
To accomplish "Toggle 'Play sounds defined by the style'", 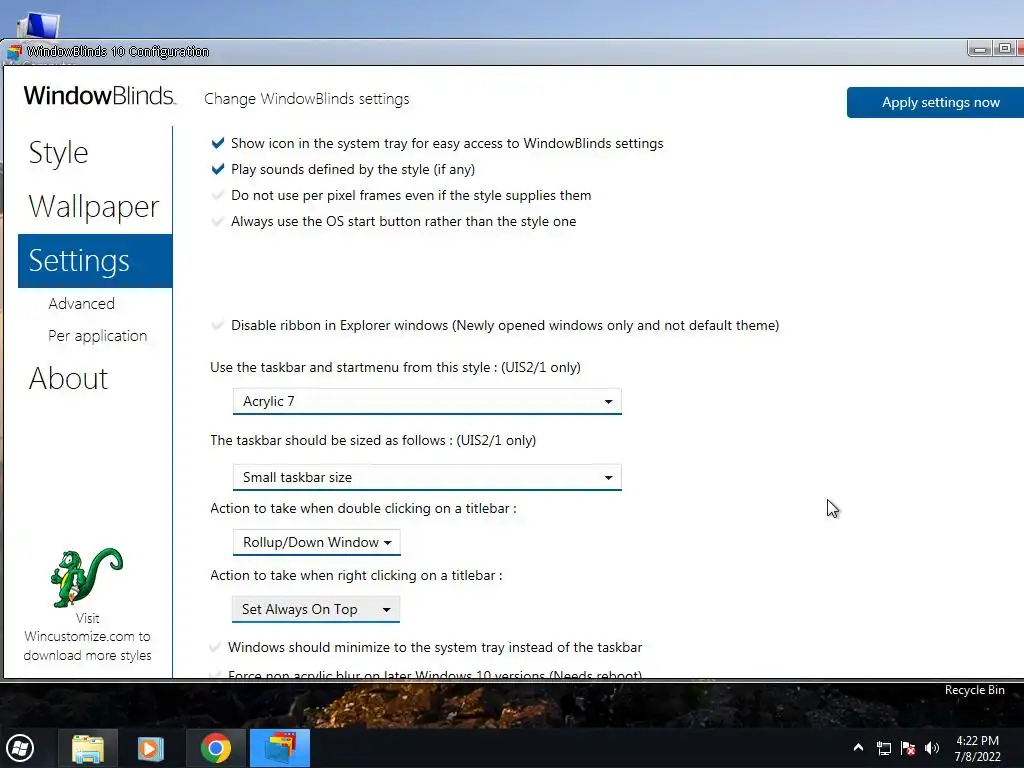I will click(x=218, y=169).
